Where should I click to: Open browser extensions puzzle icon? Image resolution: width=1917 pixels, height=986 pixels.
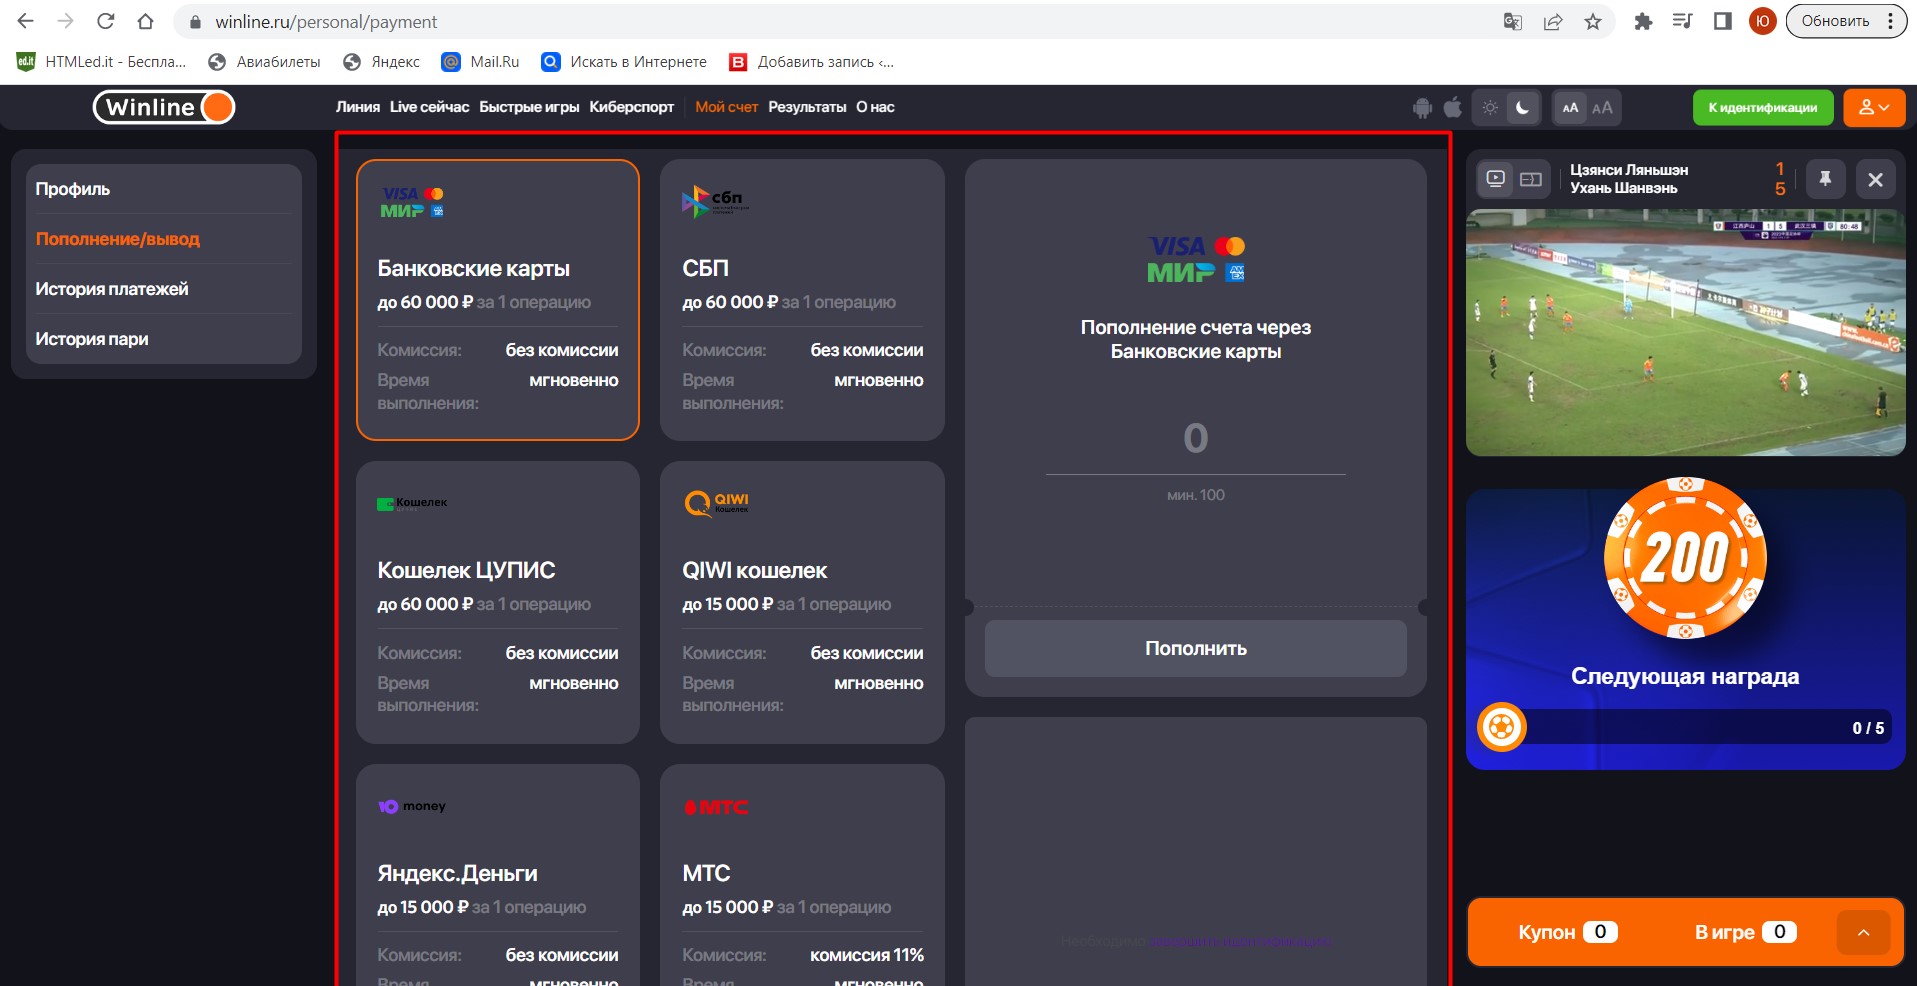tap(1643, 21)
